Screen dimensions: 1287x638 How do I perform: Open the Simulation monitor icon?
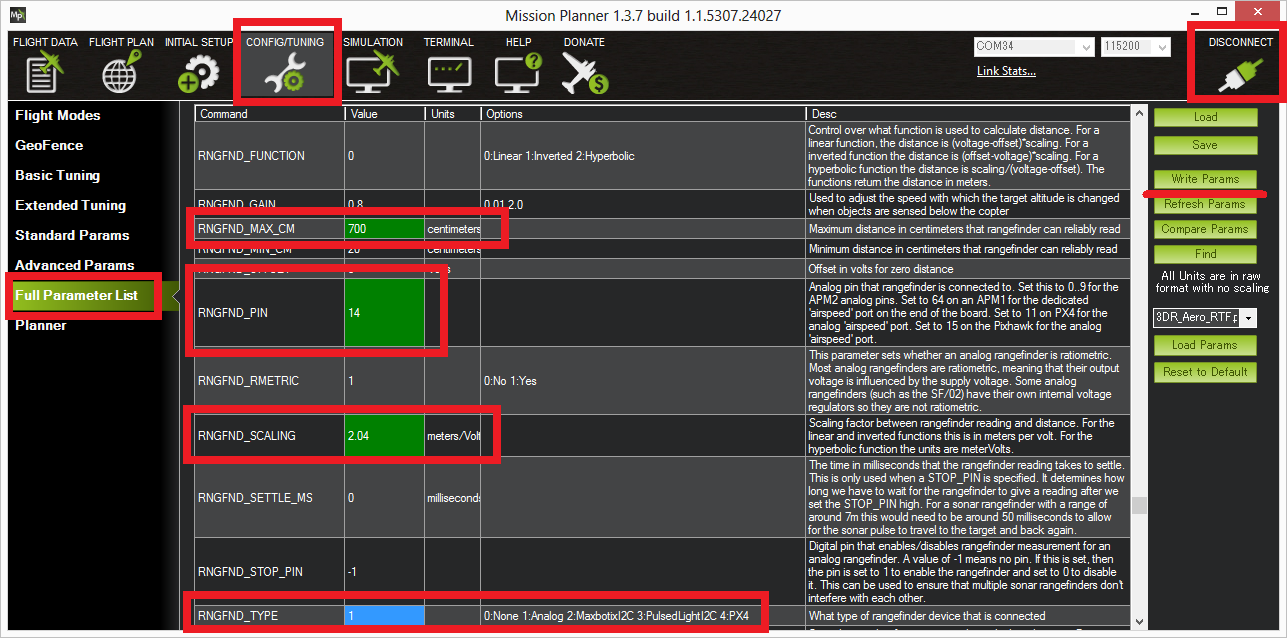click(x=372, y=74)
